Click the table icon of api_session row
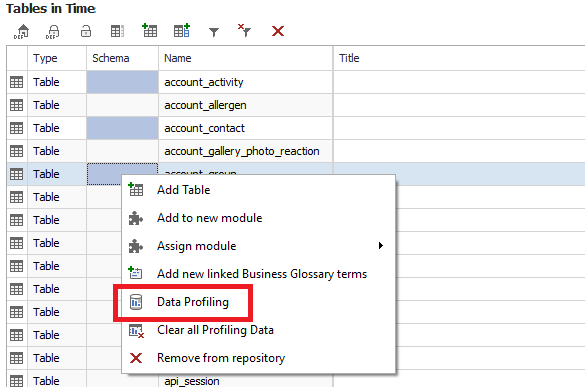This screenshot has height=387, width=585. 16,381
